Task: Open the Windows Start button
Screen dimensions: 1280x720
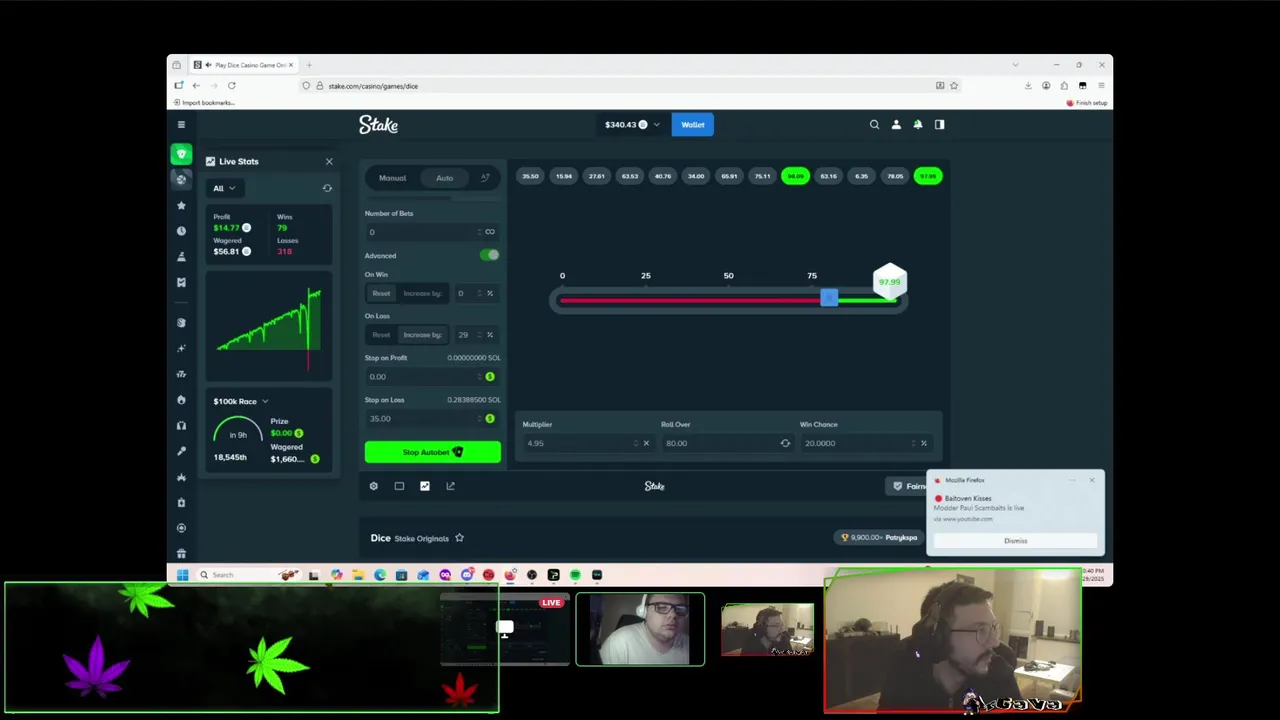Action: click(x=182, y=575)
